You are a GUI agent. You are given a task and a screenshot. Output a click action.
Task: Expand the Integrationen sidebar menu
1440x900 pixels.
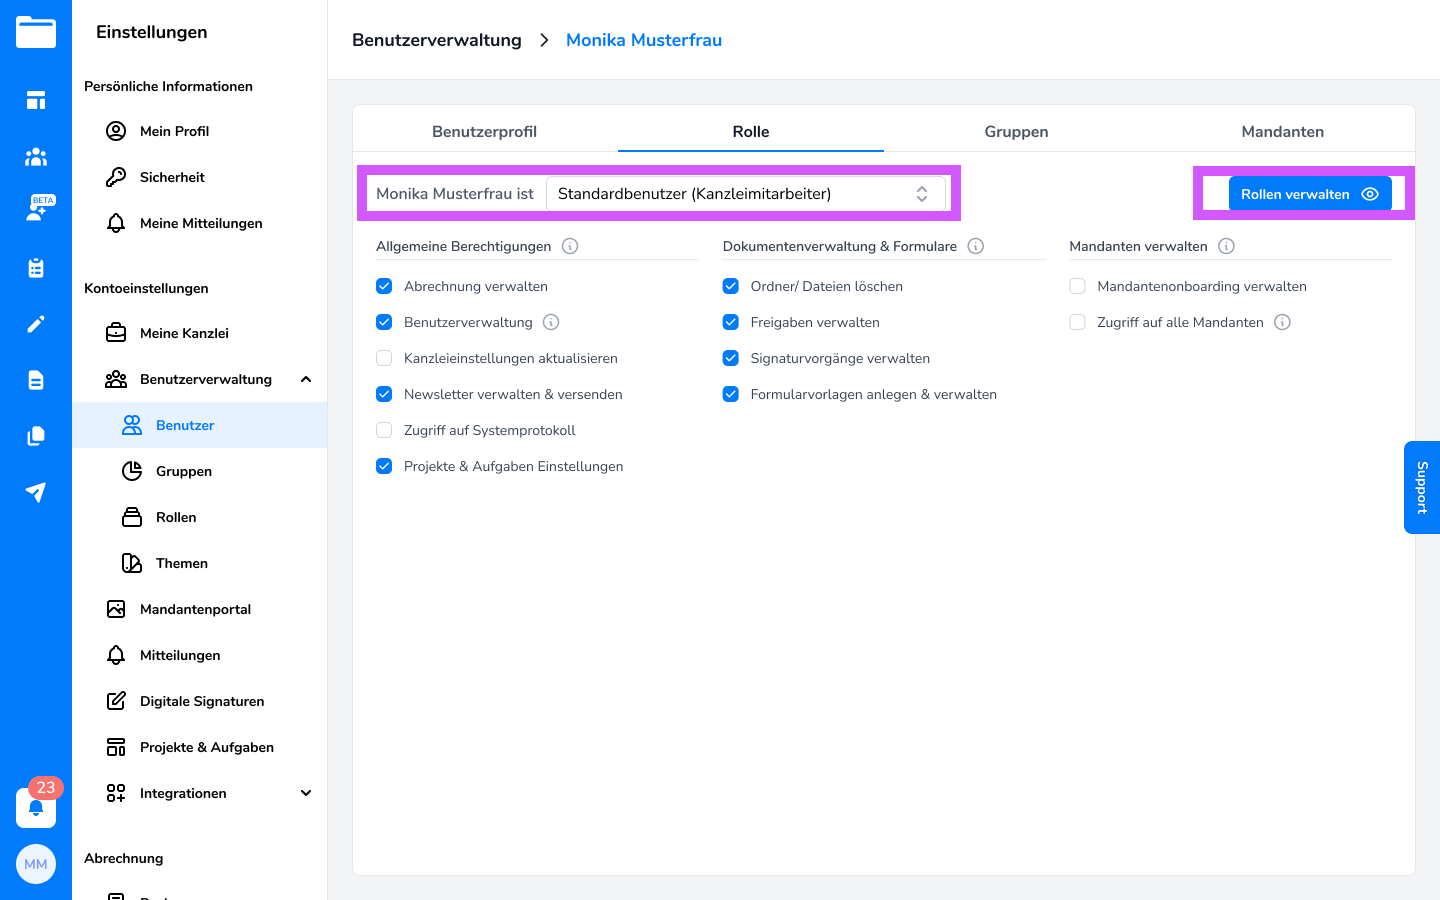(306, 793)
